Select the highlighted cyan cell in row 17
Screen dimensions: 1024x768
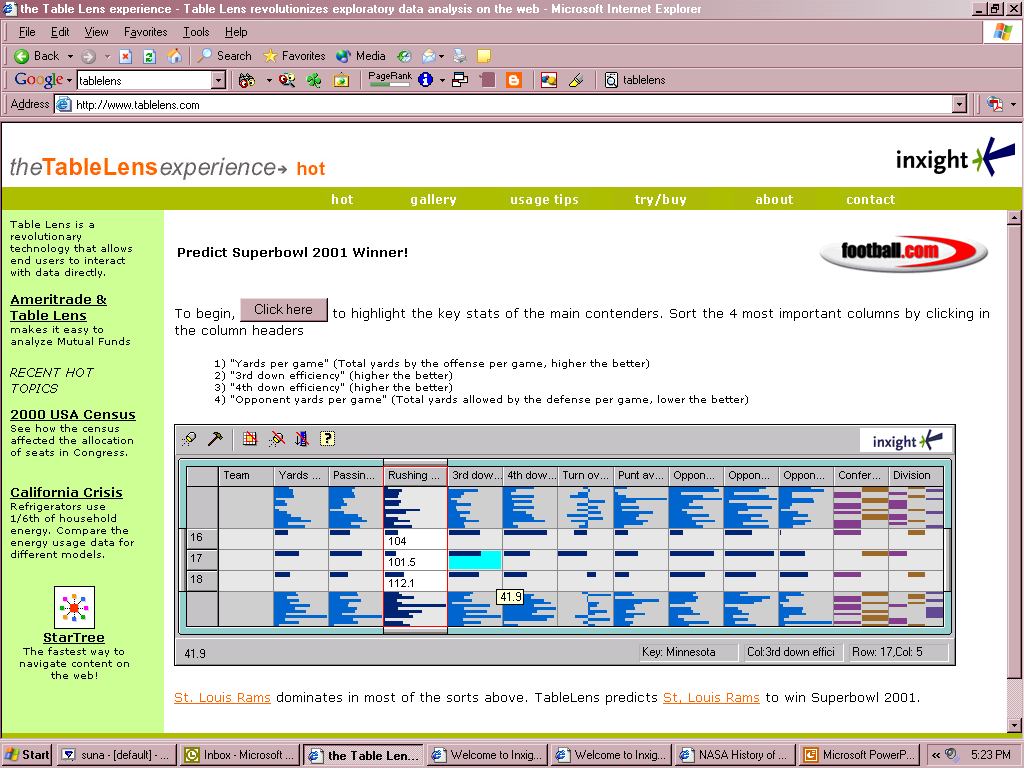coord(474,561)
